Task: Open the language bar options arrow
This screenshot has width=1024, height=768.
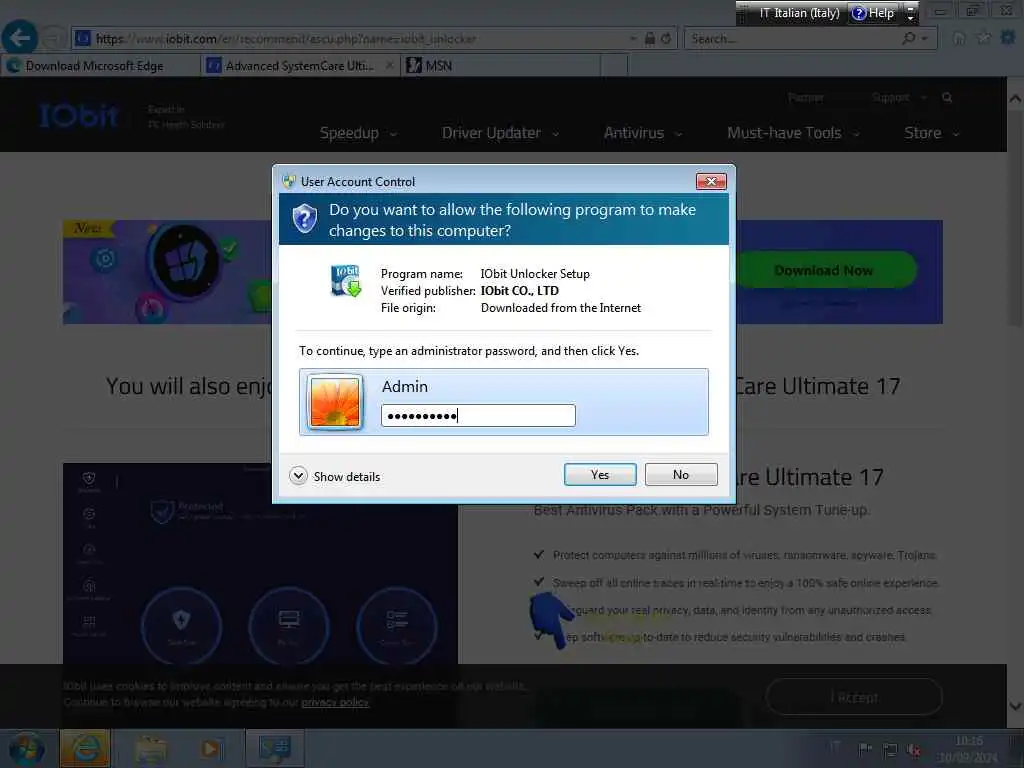Action: pos(910,13)
